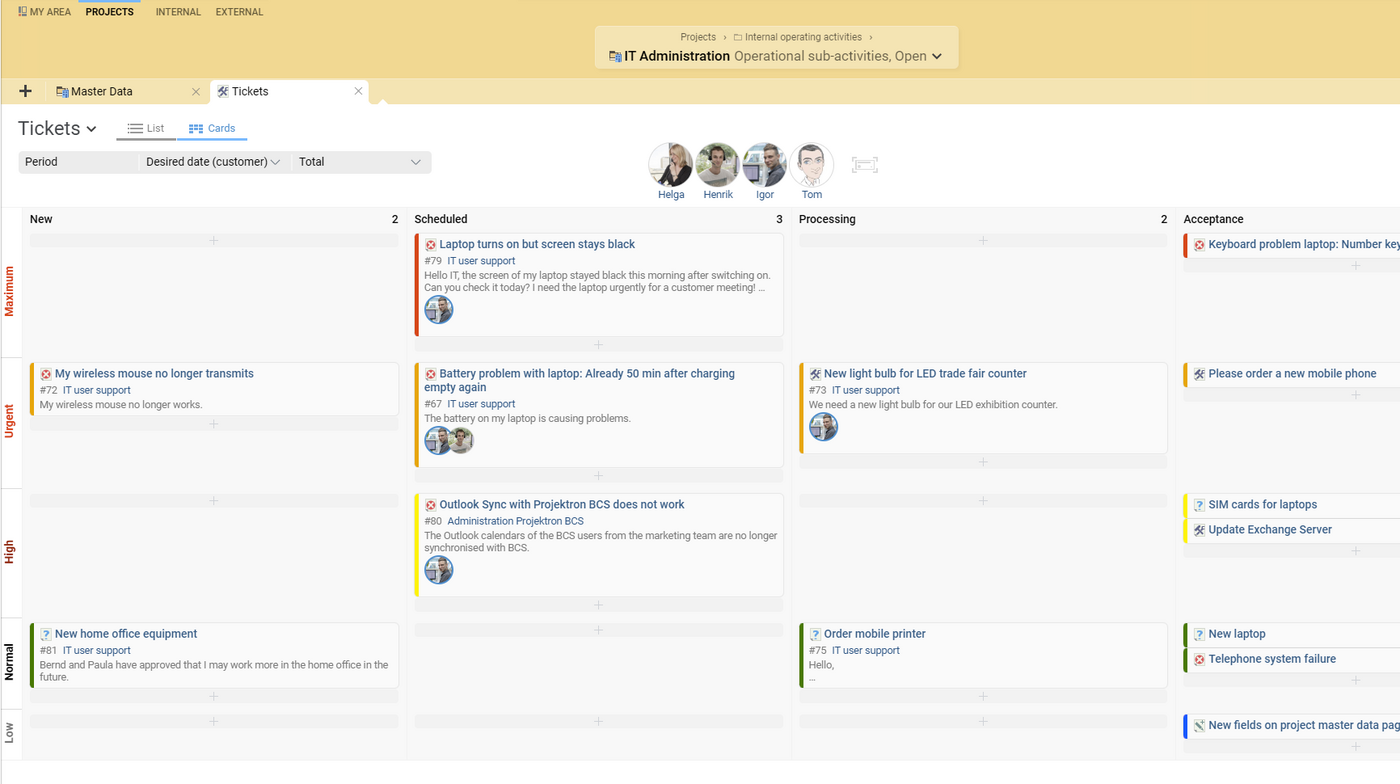Screen dimensions: 1400x784
Task: Open the new tab plus icon
Action: 25,91
